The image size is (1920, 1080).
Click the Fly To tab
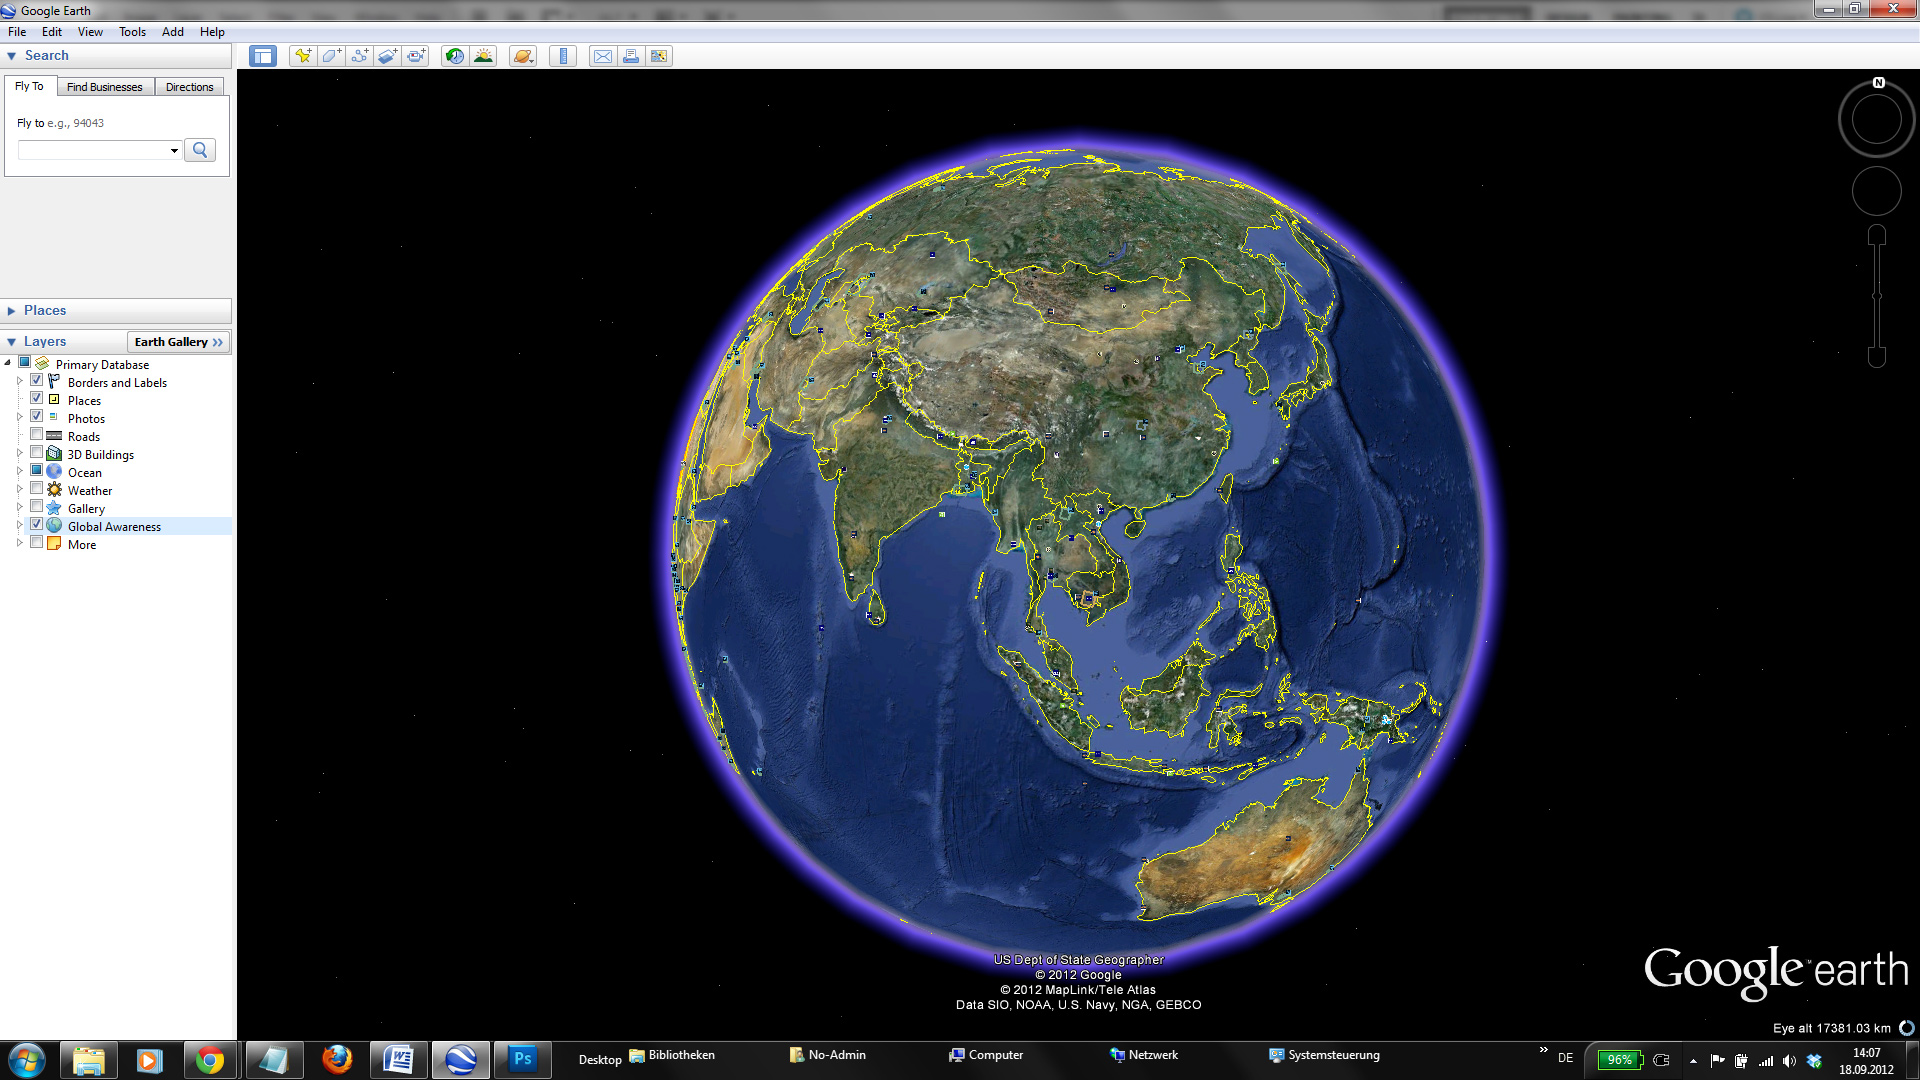30,86
